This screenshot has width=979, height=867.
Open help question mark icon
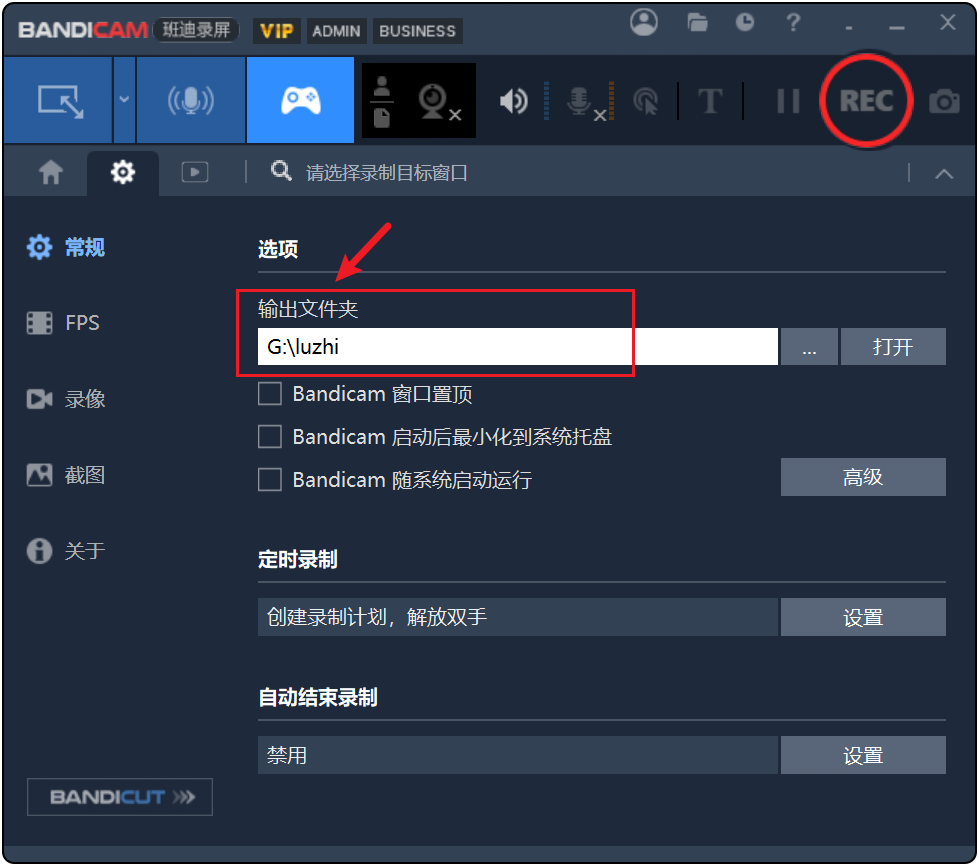coord(793,23)
